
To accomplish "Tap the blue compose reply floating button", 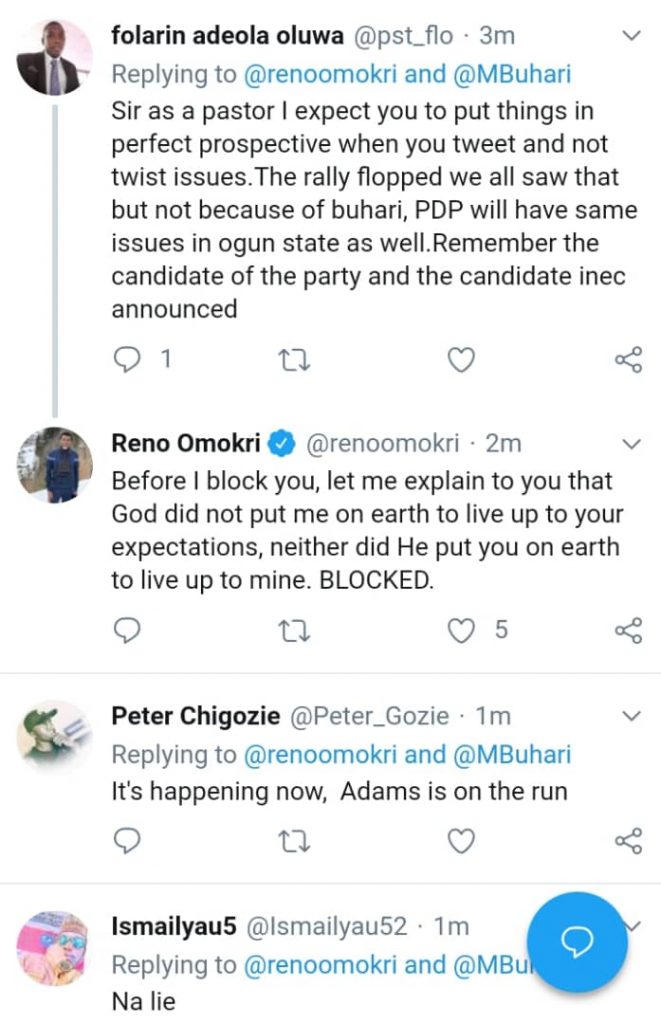I will (577, 940).
